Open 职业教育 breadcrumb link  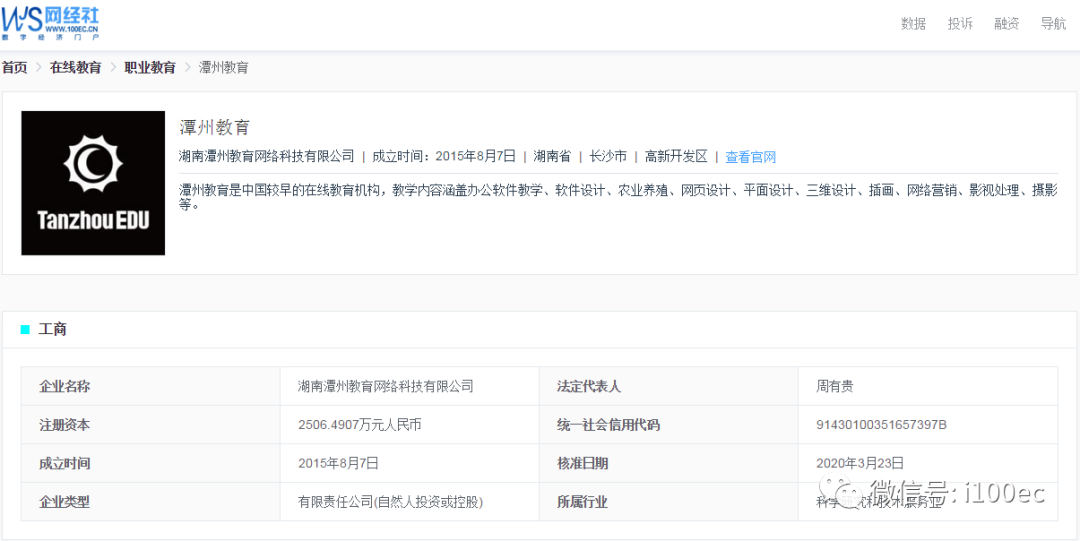150,68
